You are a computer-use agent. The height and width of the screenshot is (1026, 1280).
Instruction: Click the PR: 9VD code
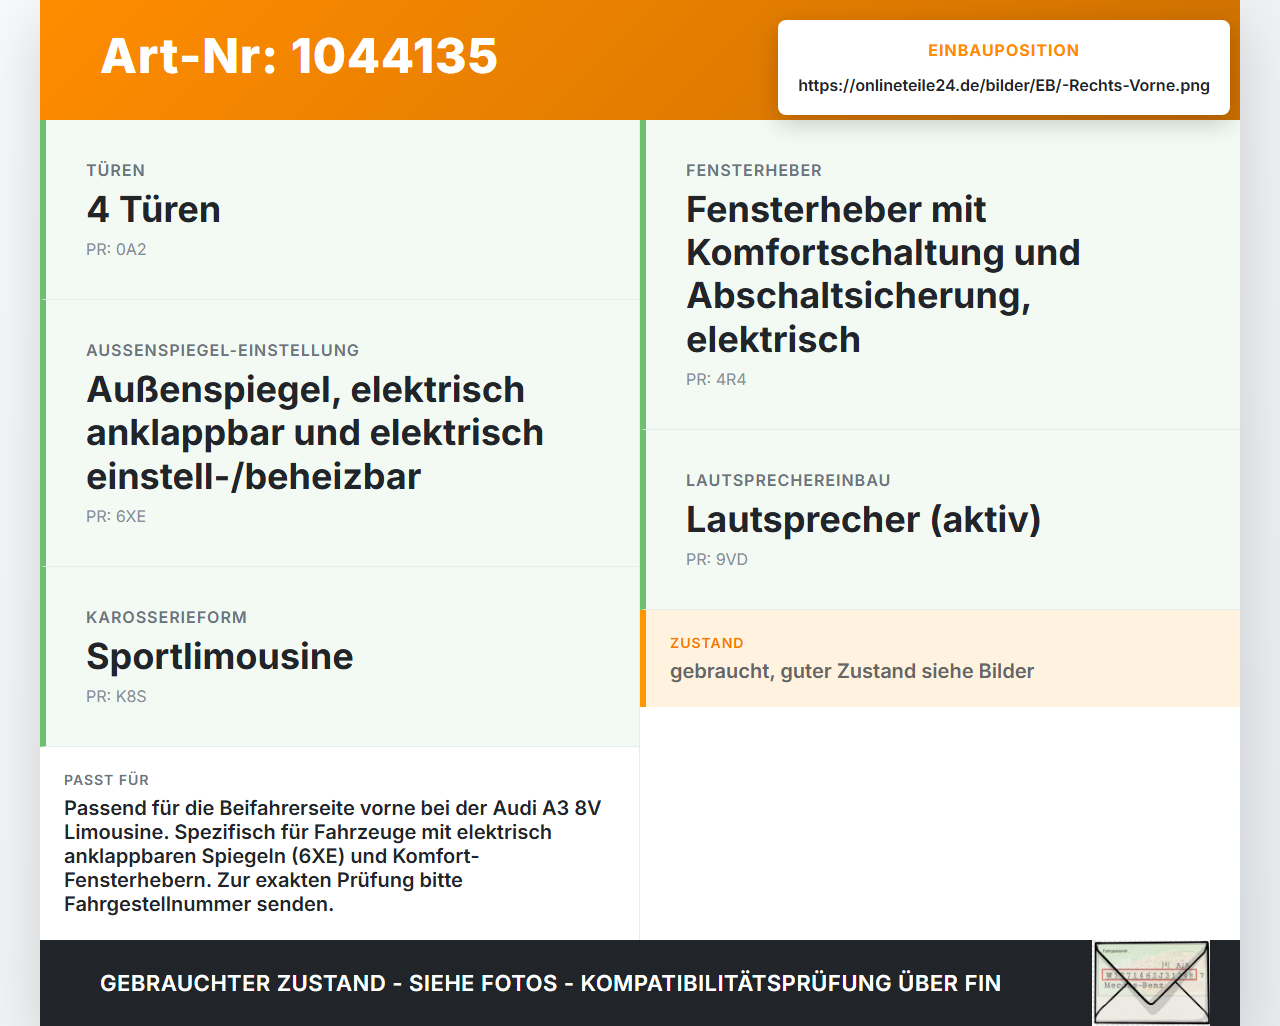pyautogui.click(x=717, y=559)
